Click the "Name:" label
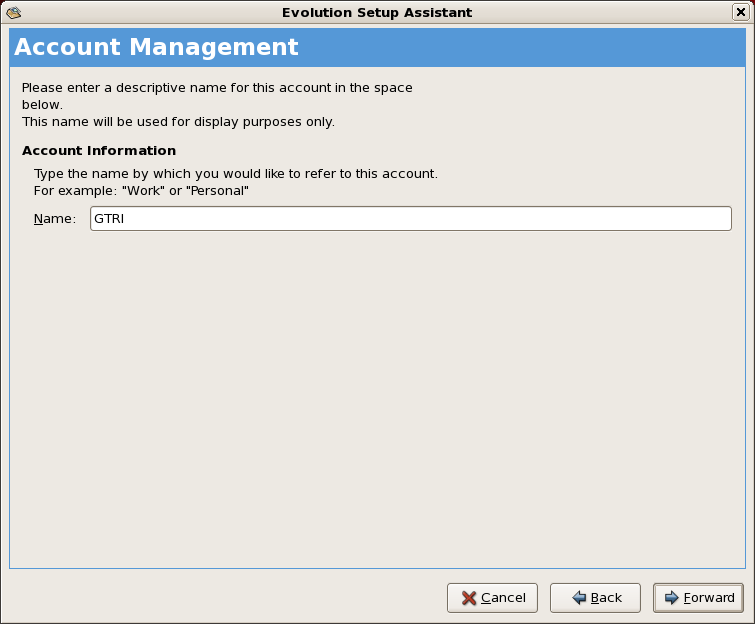Viewport: 755px width, 624px height. tap(54, 219)
